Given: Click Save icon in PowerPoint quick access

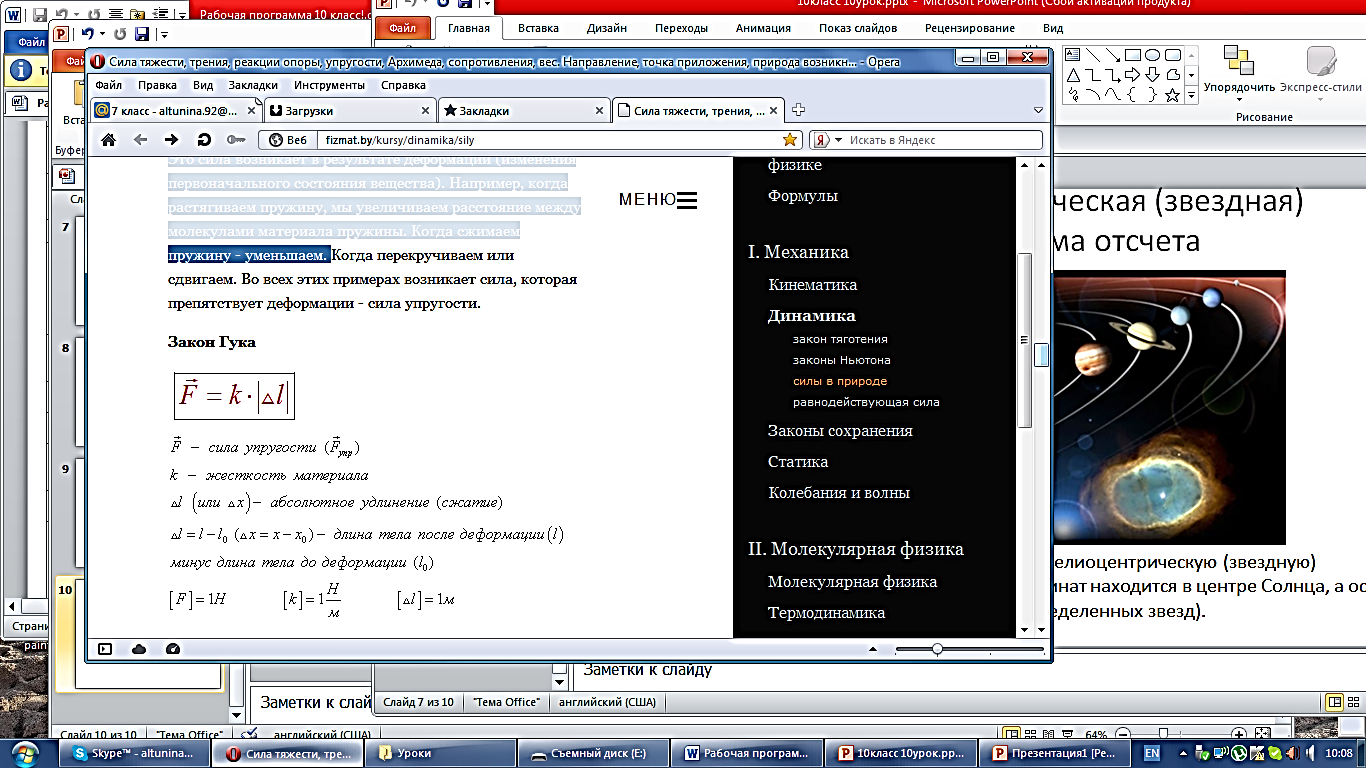Looking at the screenshot, I should [141, 34].
